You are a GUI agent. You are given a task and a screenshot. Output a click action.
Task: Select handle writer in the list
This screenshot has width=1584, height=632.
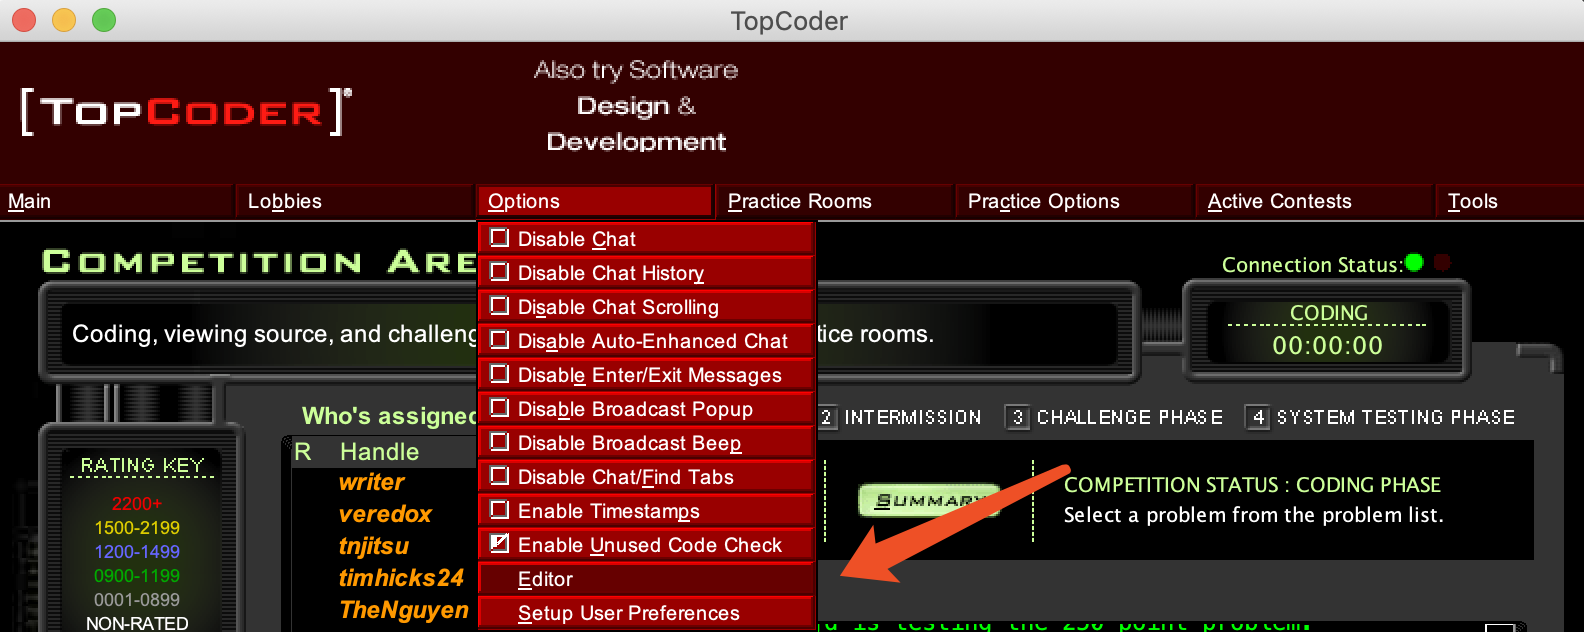click(x=372, y=482)
